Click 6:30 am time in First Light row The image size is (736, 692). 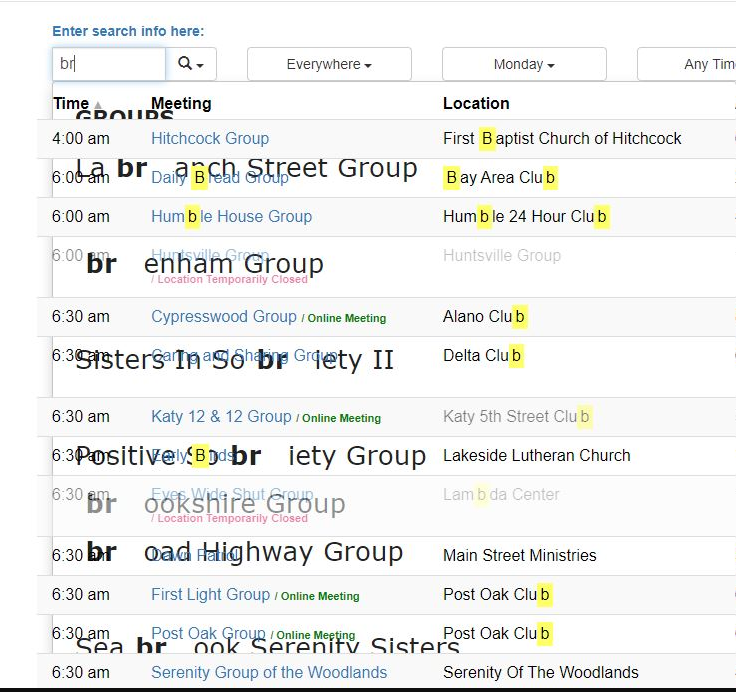click(x=81, y=594)
